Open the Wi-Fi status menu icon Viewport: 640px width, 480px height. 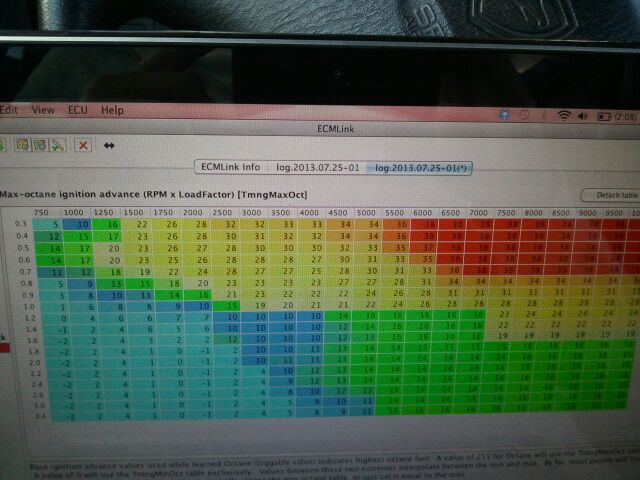coord(564,115)
